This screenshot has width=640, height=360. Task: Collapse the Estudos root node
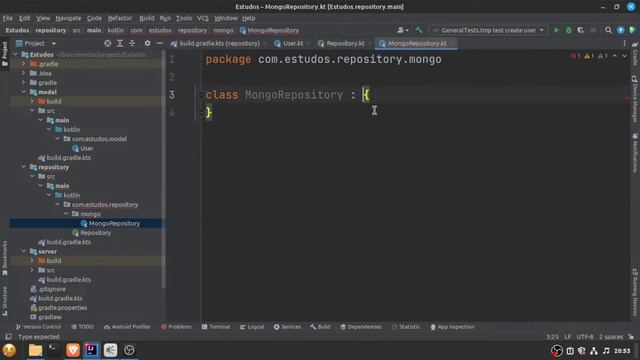[15, 54]
